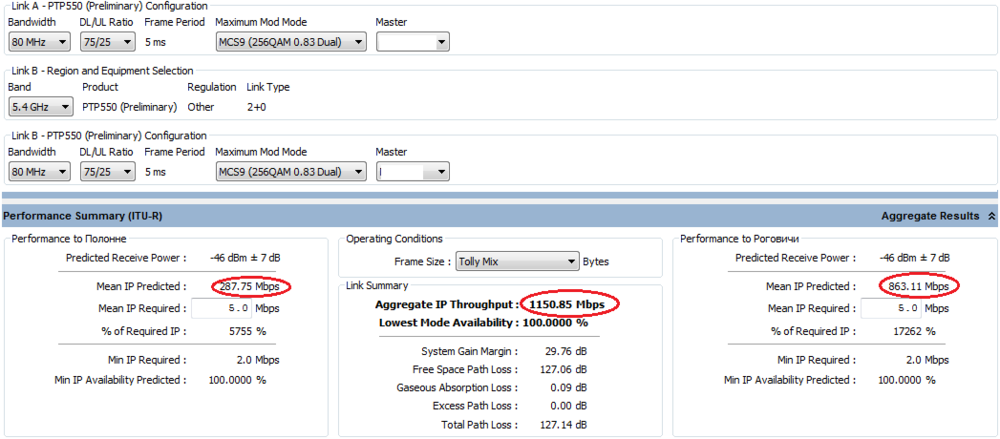Select Mean IP Predicted 863.11 Mbps value

(920, 287)
